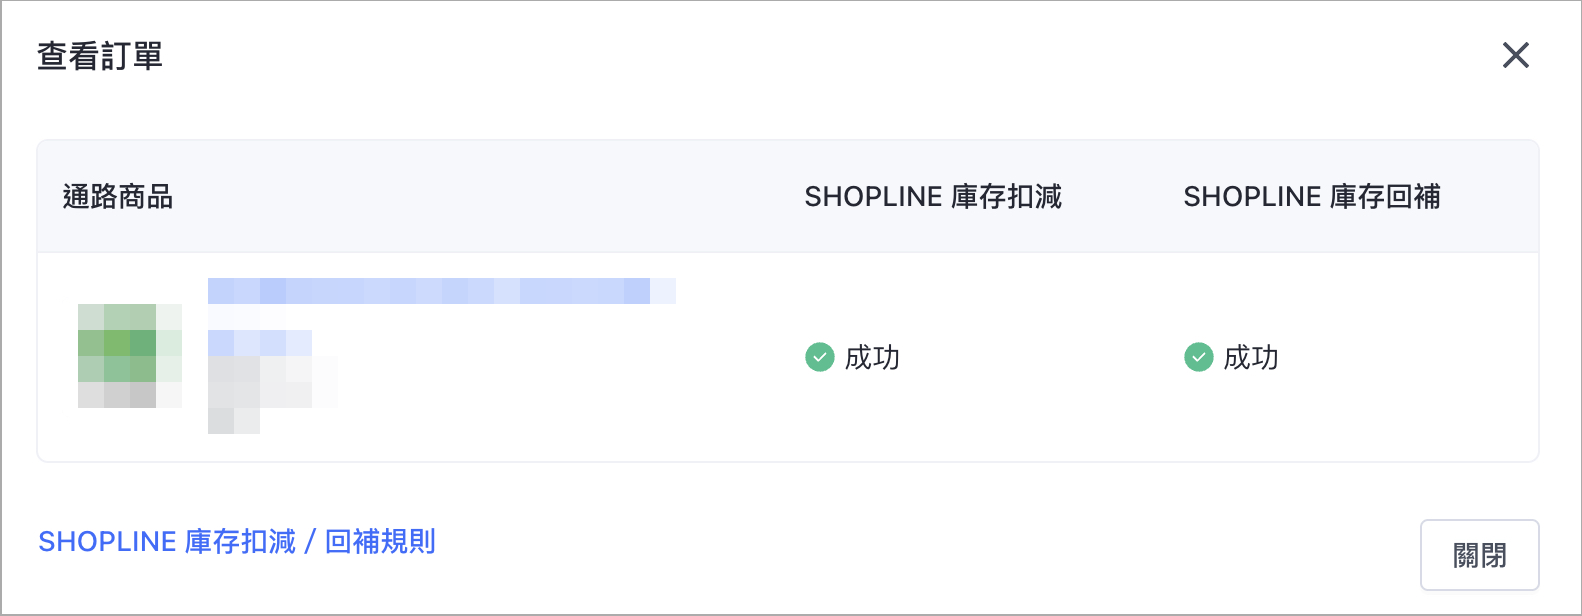Image resolution: width=1582 pixels, height=616 pixels.
Task: Click the word SHOPLINE in the 庫存回補 header
Action: [1253, 196]
